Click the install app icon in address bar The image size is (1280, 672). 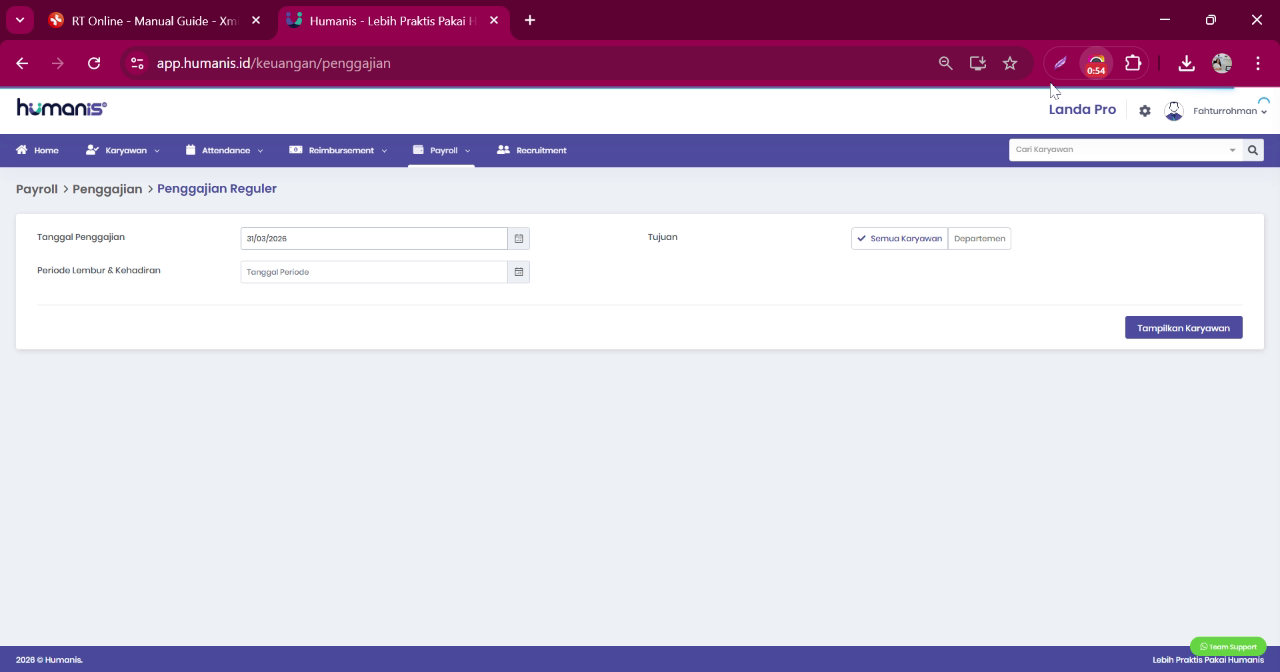point(978,63)
